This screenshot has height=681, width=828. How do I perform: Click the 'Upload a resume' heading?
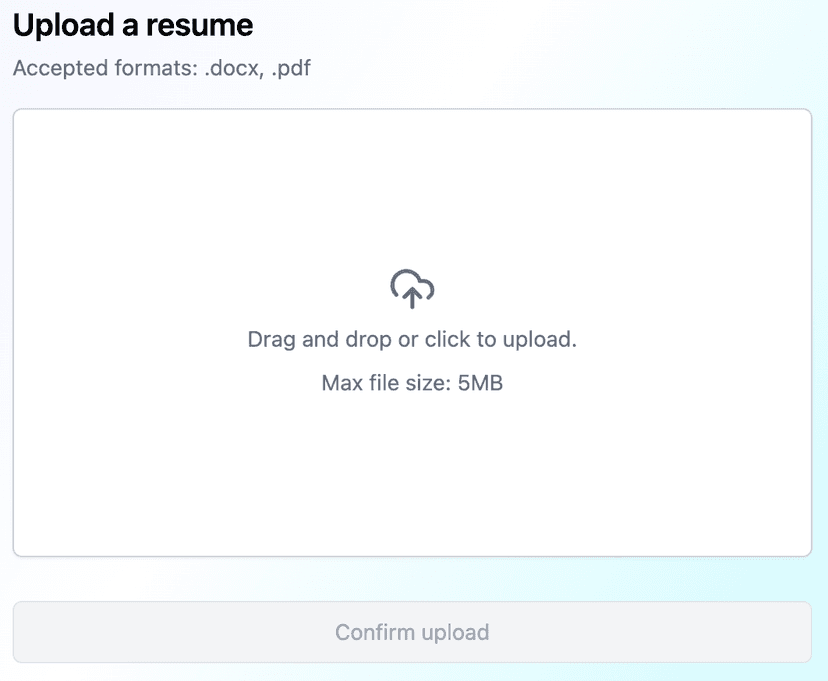point(131,24)
